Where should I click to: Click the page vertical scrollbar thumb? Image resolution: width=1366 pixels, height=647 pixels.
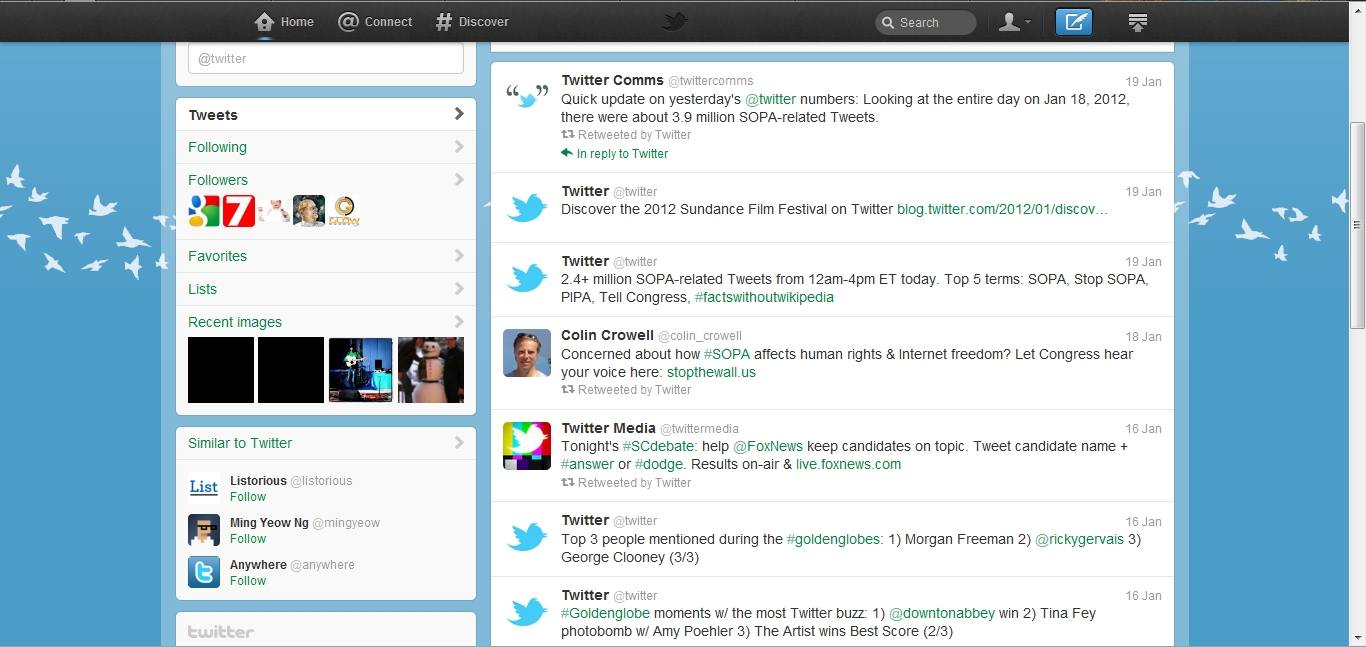[1357, 225]
